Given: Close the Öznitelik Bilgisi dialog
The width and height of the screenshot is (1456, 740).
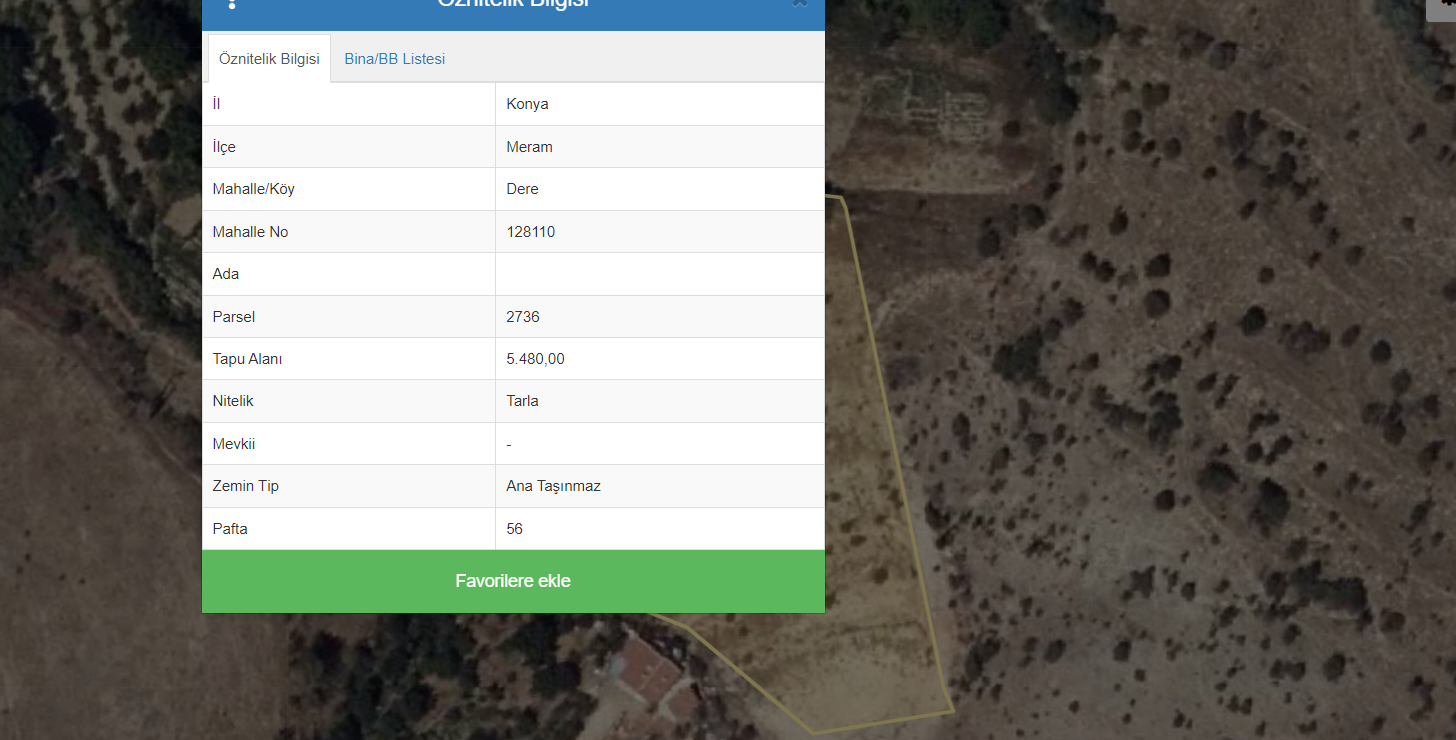Looking at the screenshot, I should point(799,4).
